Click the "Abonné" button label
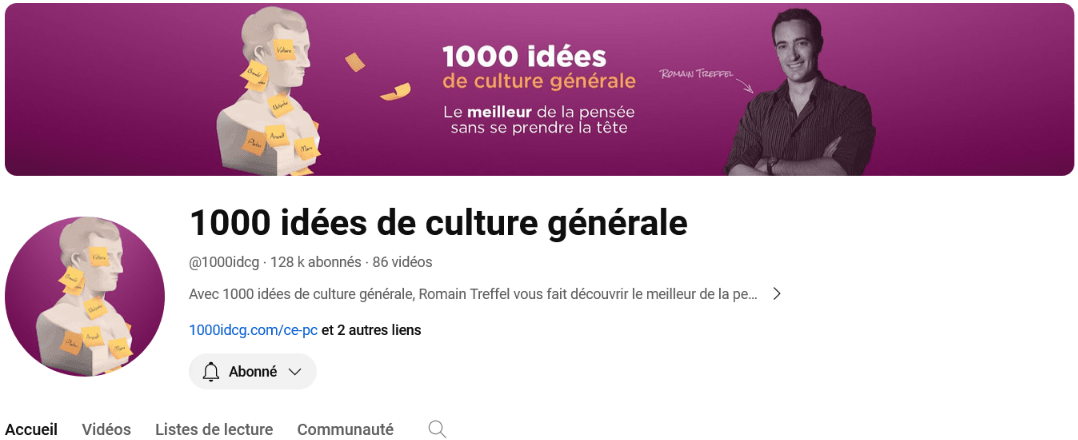1078x440 pixels. tap(253, 371)
